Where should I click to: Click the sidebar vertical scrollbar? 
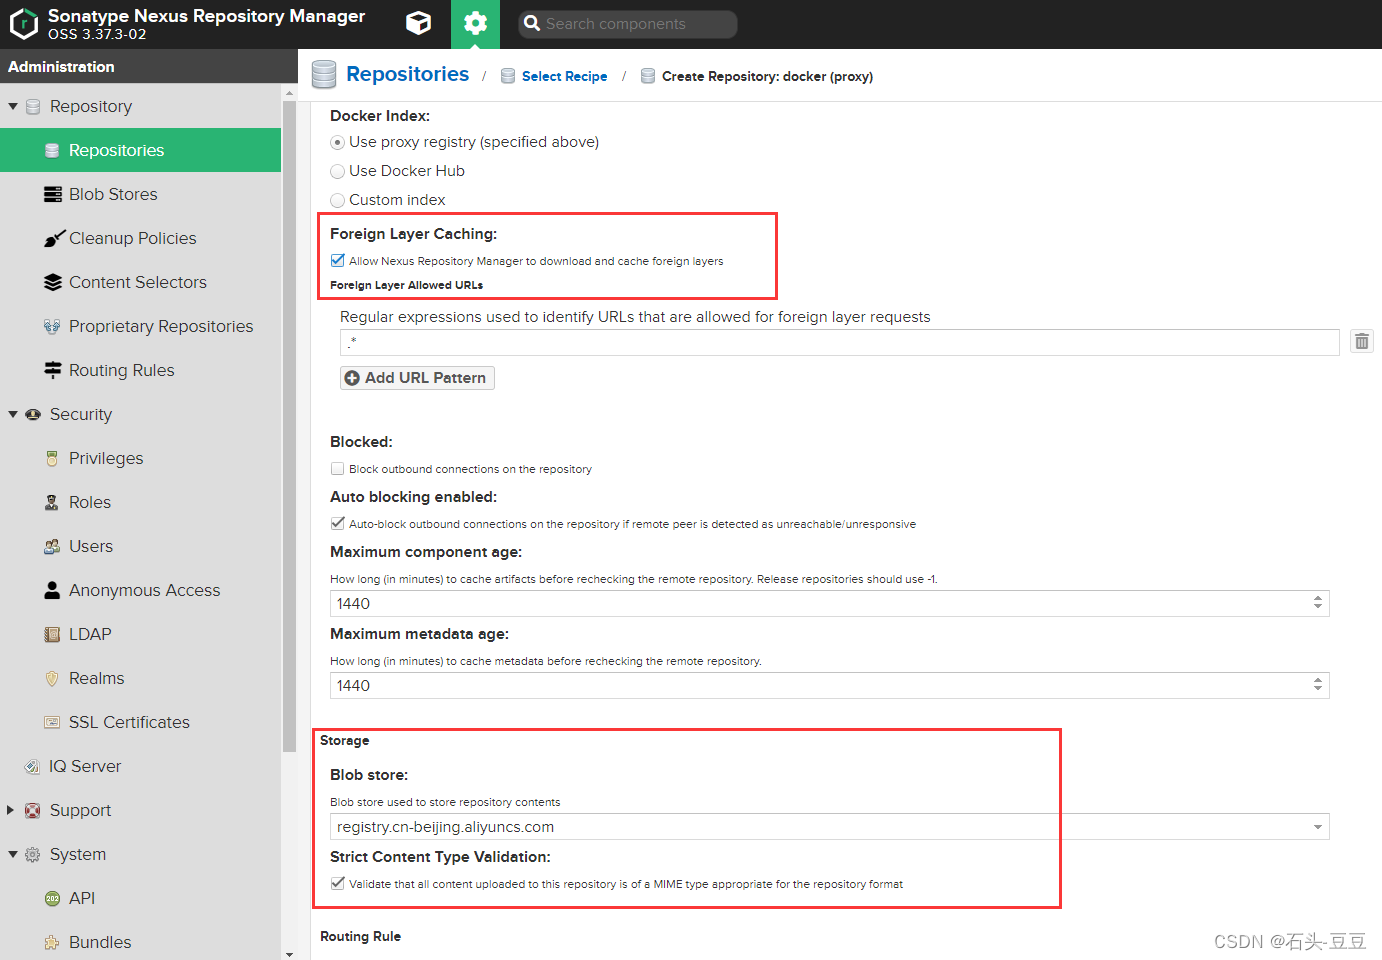[290, 425]
